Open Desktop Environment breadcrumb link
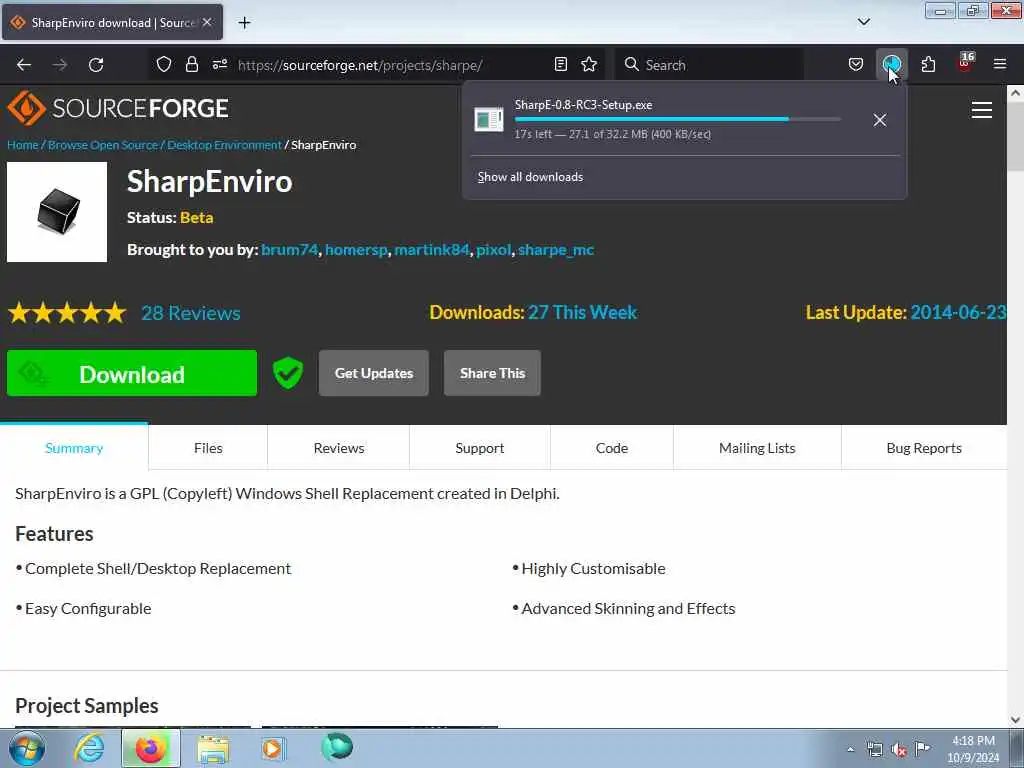Viewport: 1024px width, 768px height. coord(224,145)
